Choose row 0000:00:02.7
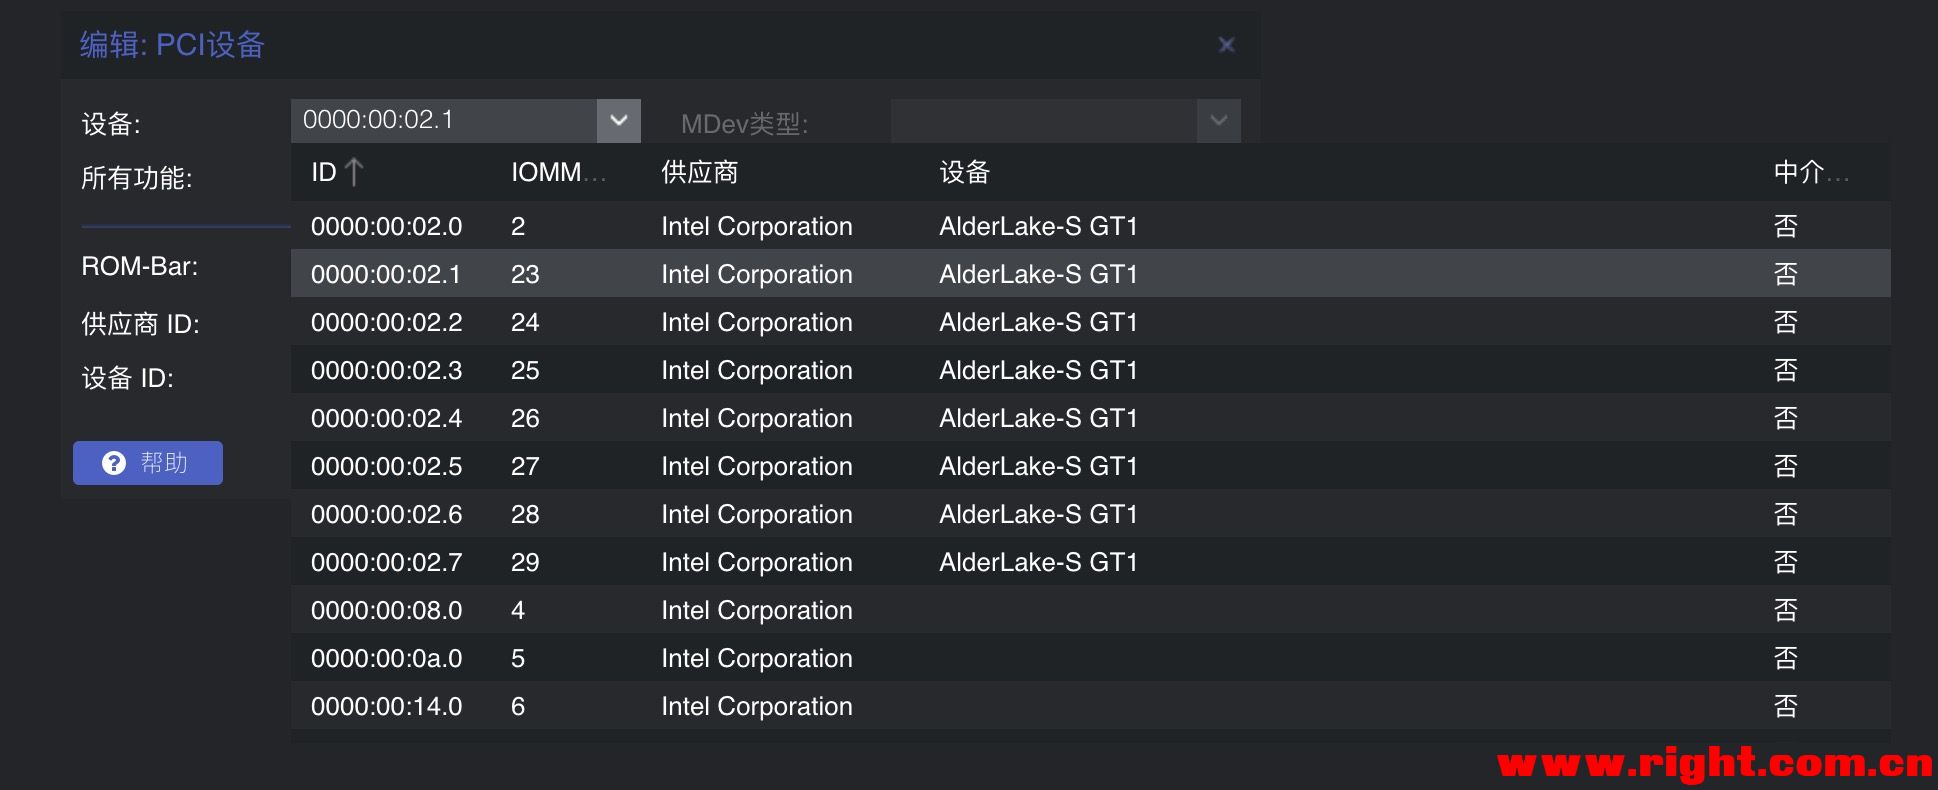This screenshot has width=1938, height=790. point(386,562)
